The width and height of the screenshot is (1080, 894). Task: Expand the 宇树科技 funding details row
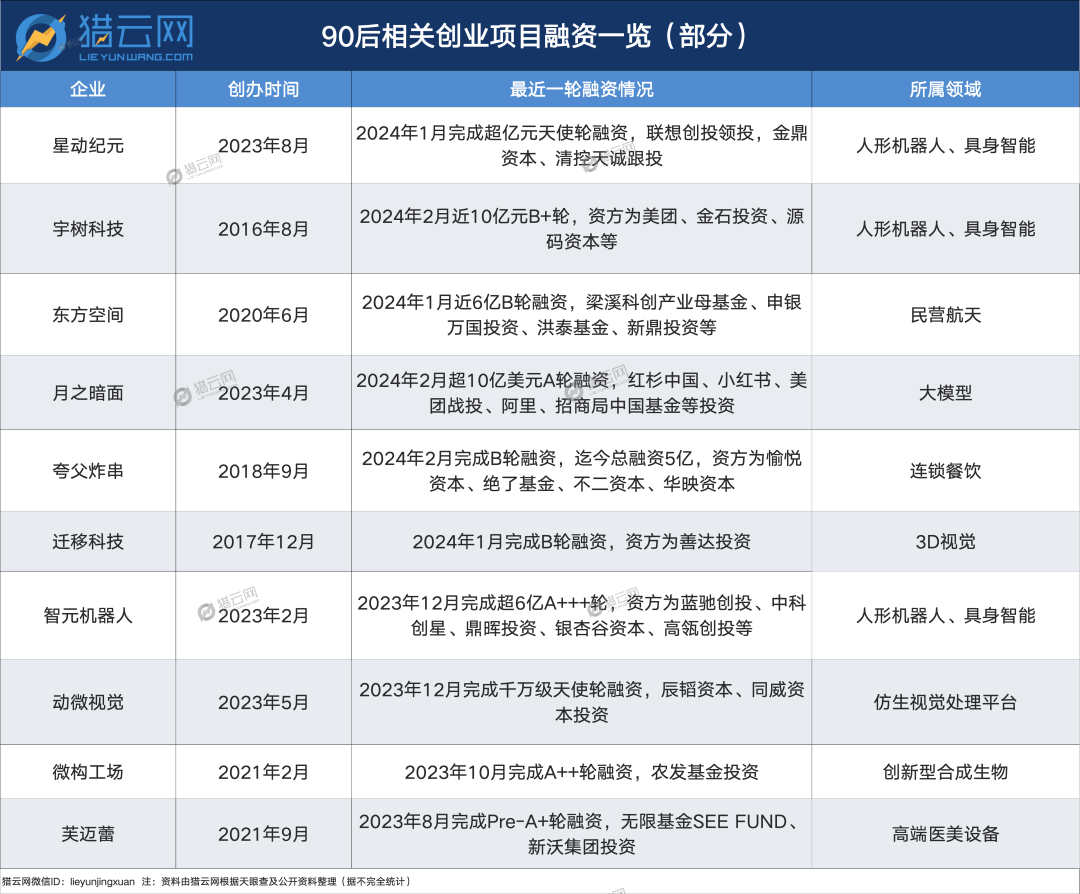[x=580, y=228]
